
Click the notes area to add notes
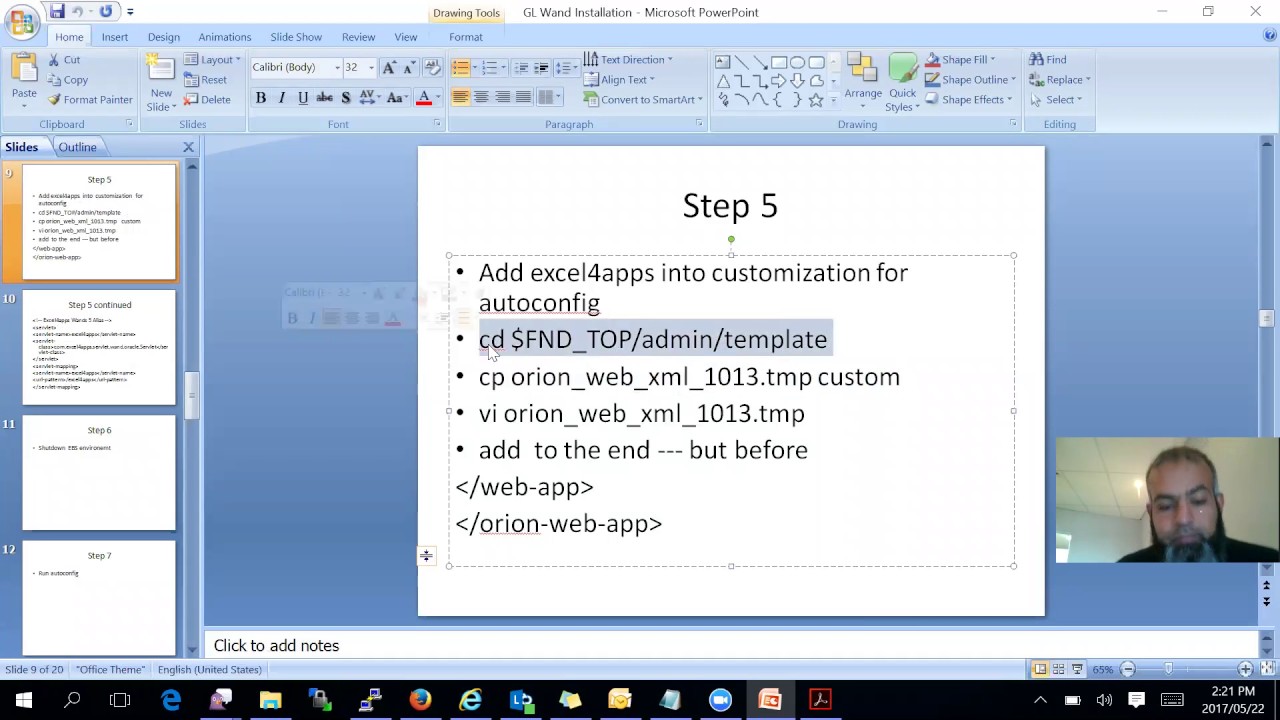click(731, 645)
